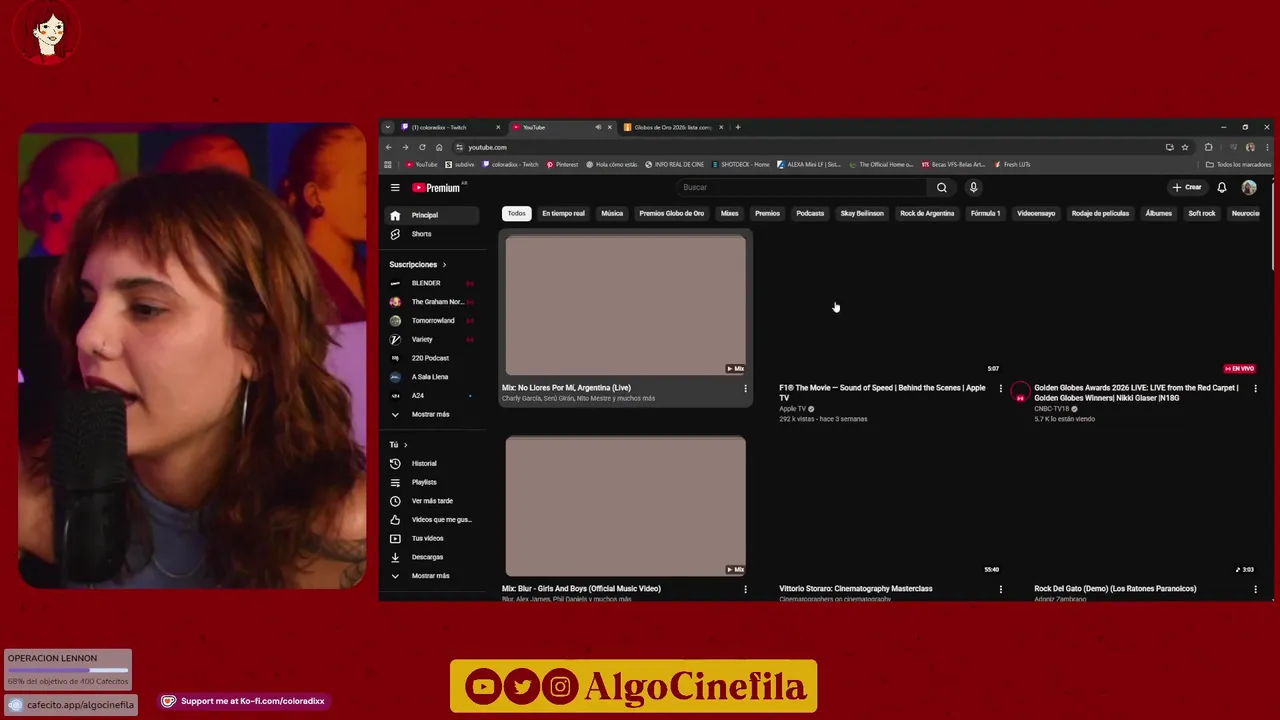Viewport: 1280px width, 720px height.
Task: Open options for Vittorio Storaro Masterclass
Action: click(x=1000, y=589)
